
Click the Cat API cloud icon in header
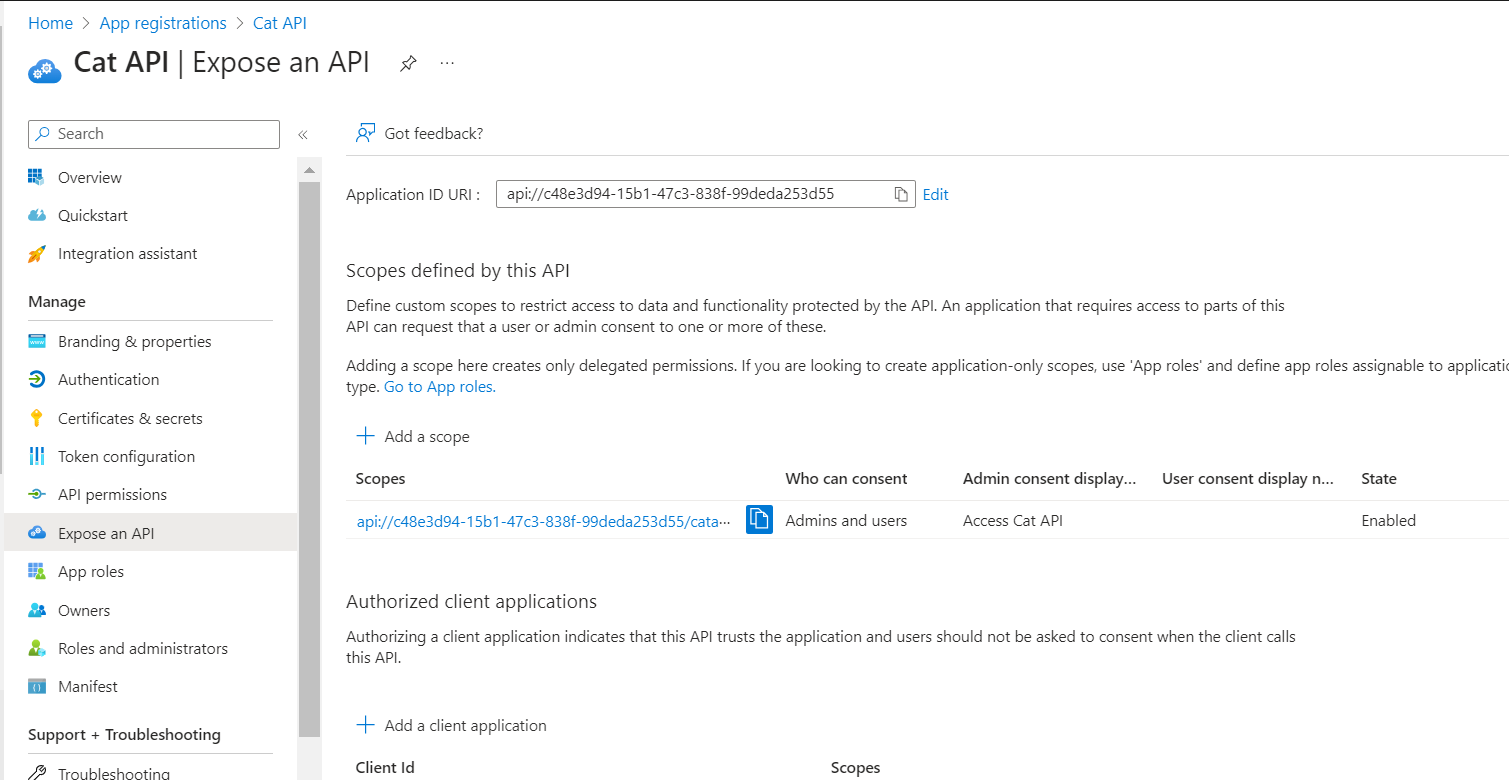pyautogui.click(x=45, y=70)
